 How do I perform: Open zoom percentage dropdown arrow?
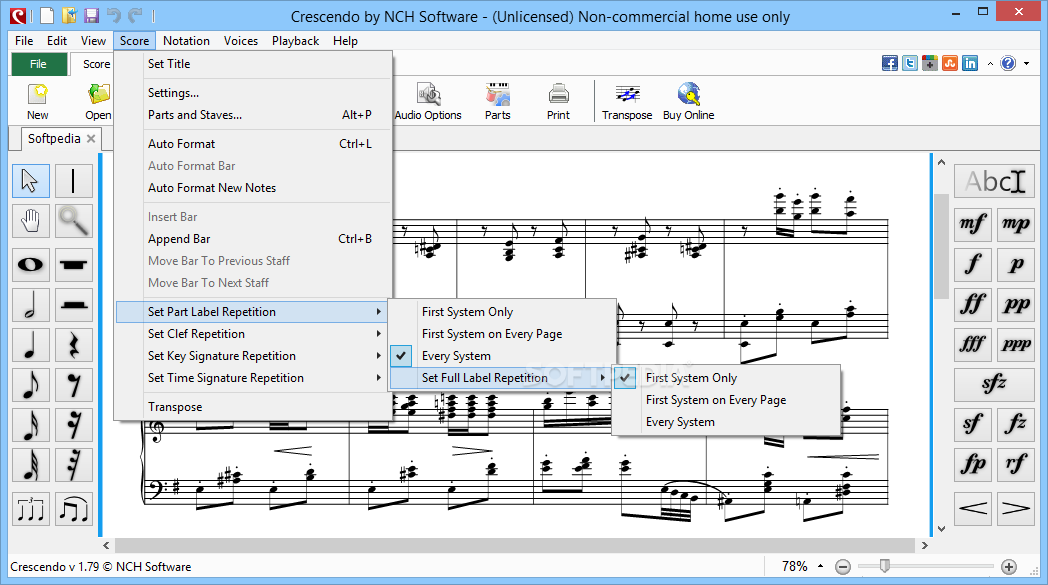(x=820, y=566)
